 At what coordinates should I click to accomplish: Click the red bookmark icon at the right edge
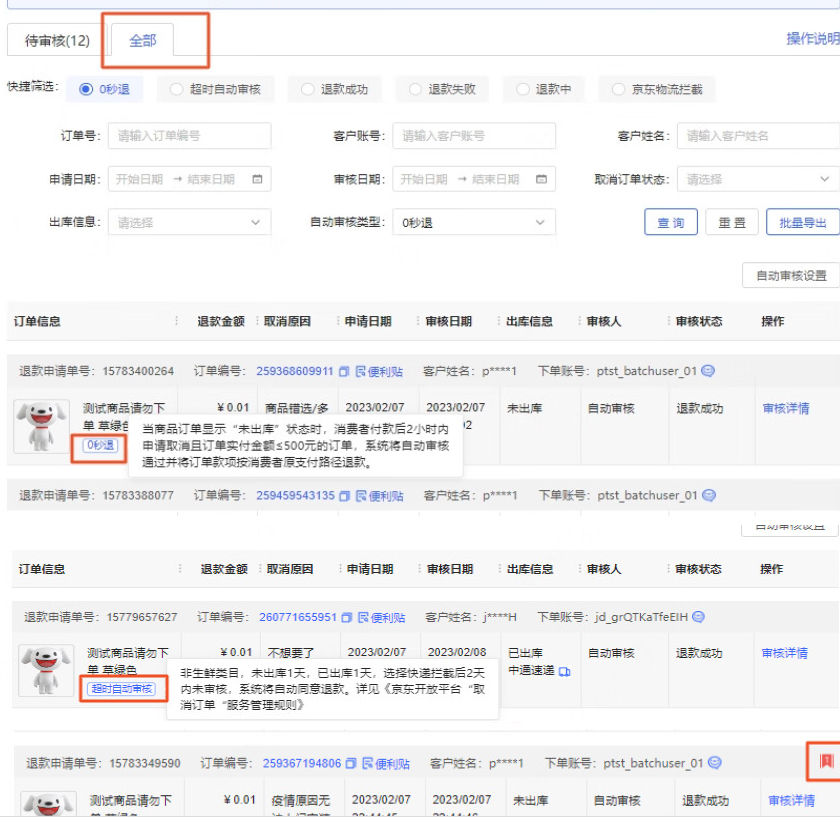coord(829,761)
